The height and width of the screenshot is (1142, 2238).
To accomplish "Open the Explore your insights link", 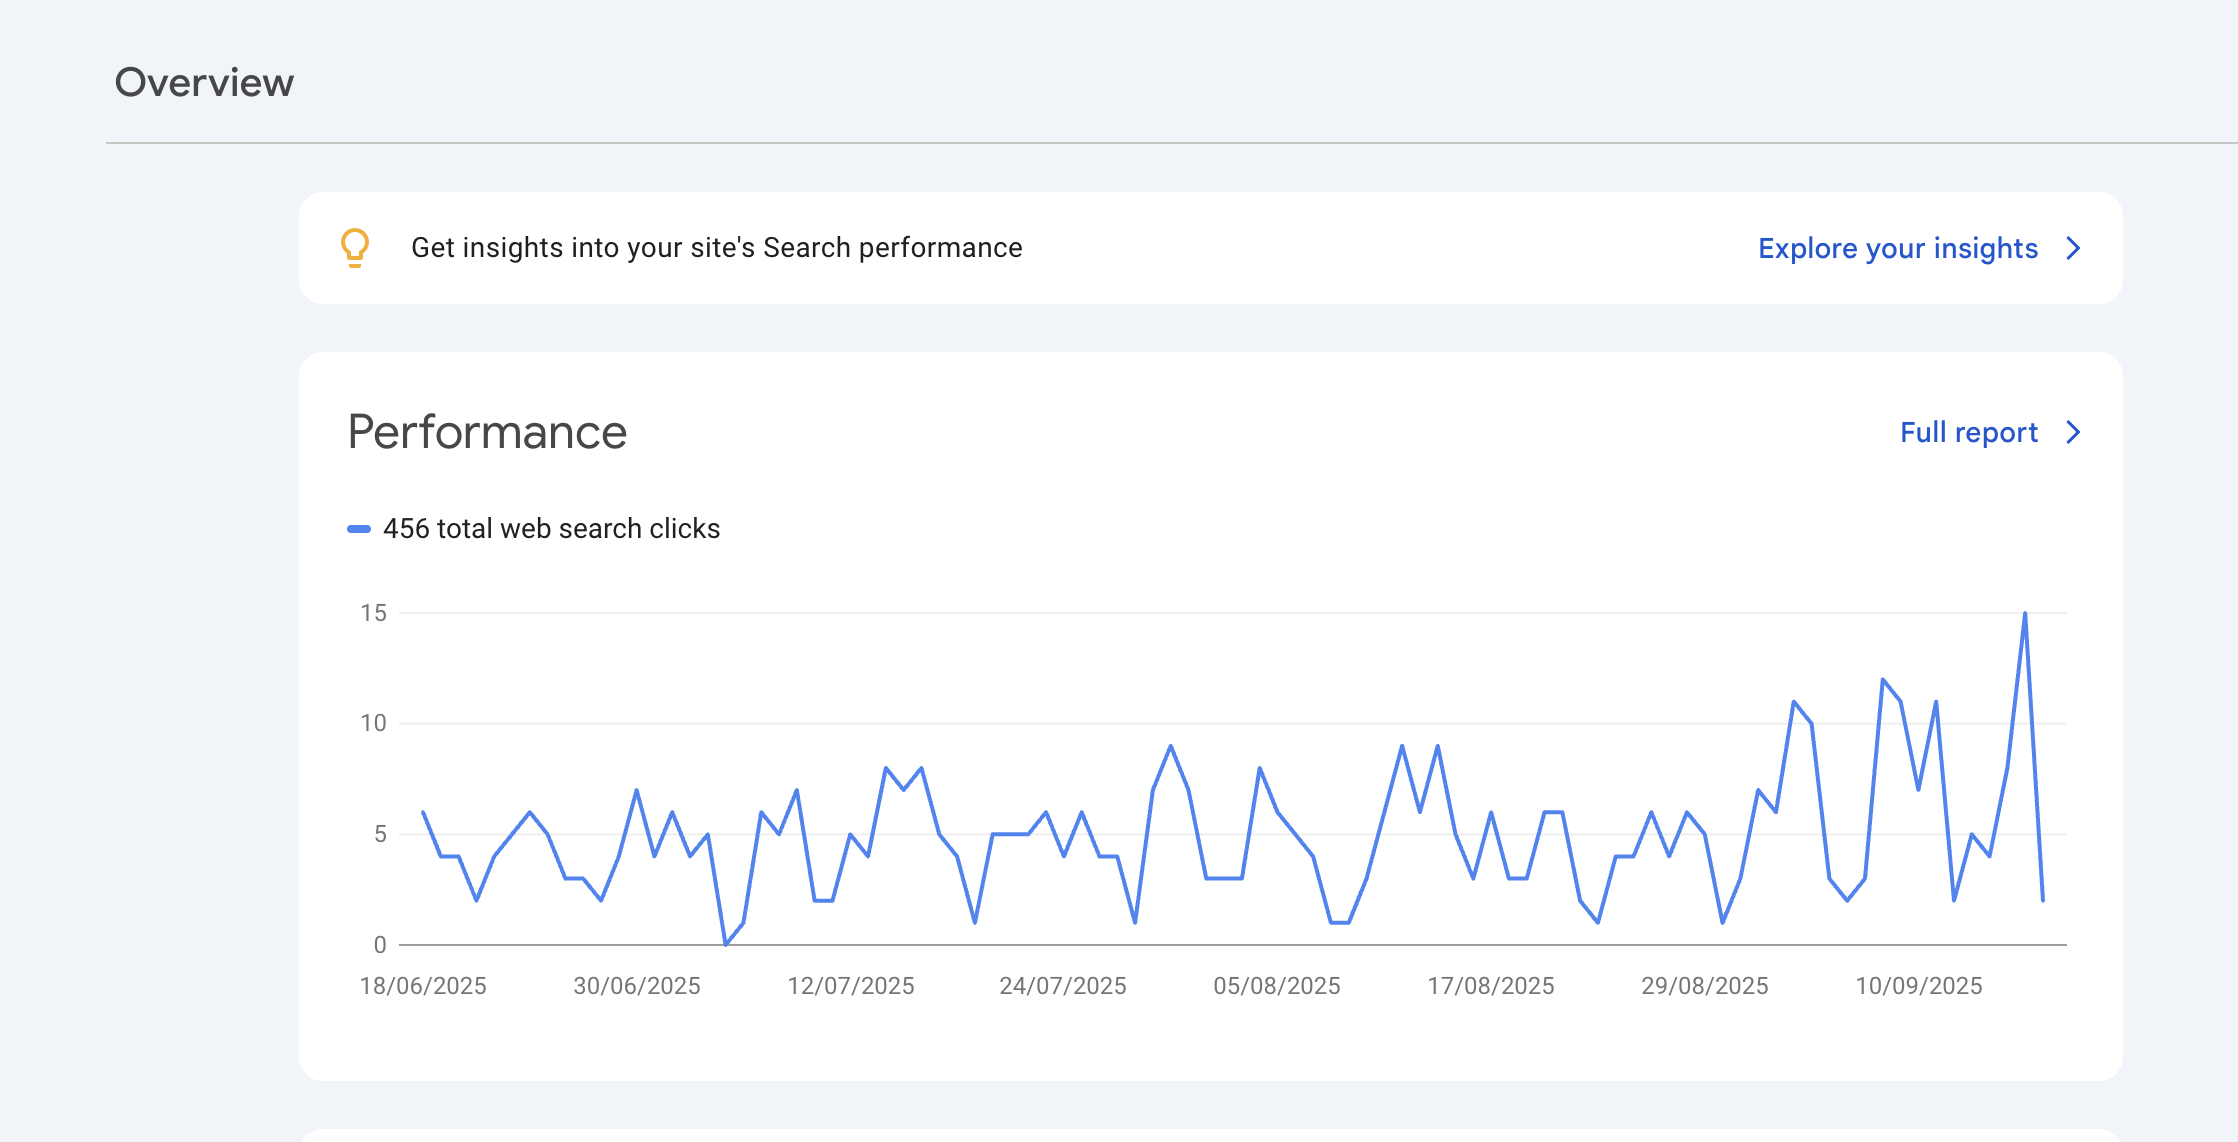I will pos(1897,248).
